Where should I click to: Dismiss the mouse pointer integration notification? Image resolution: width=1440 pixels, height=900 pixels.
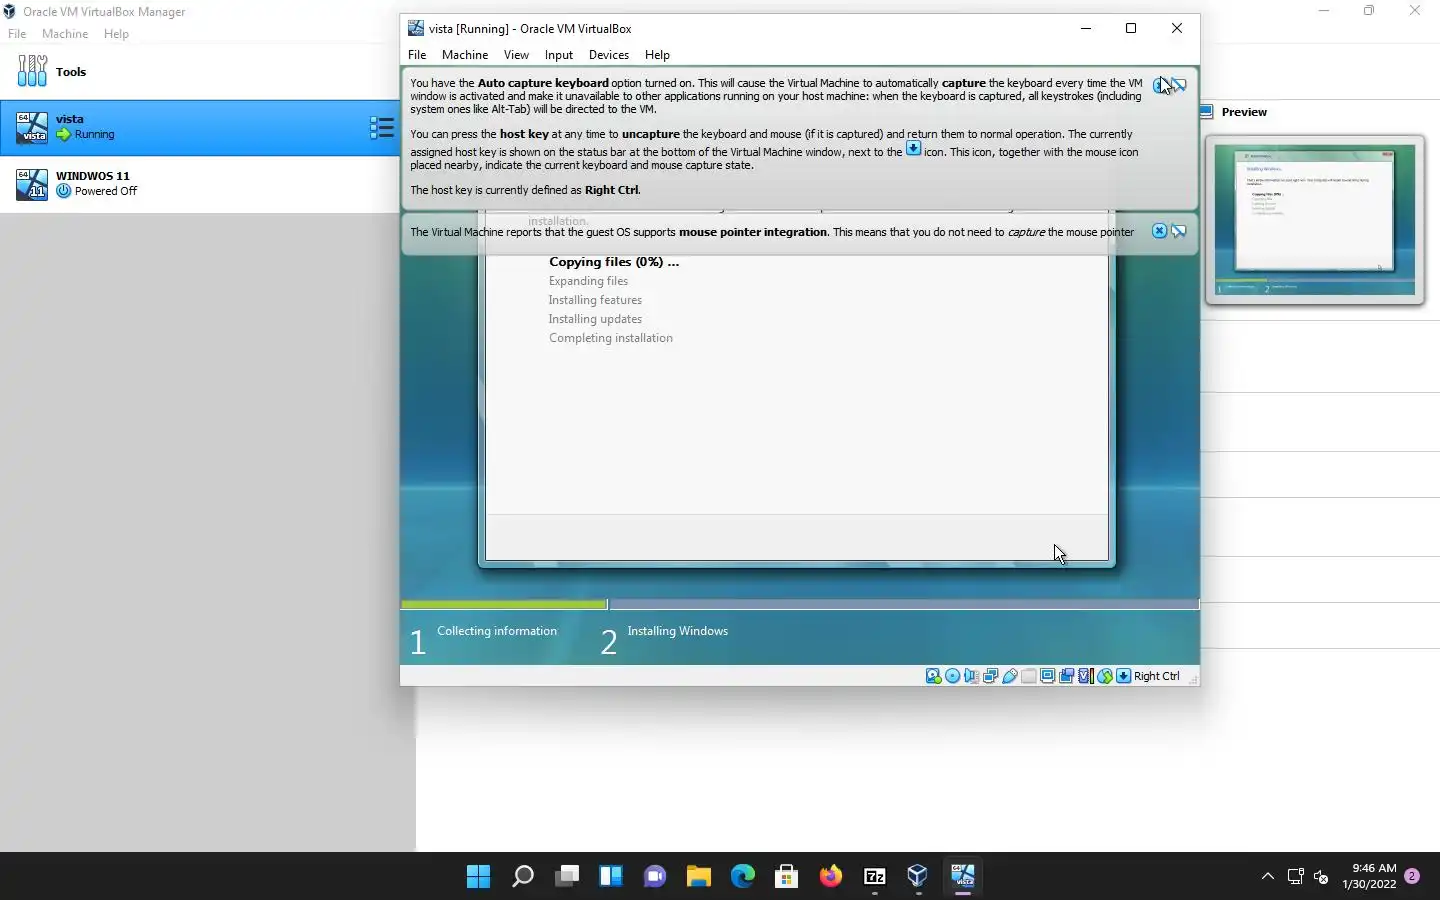point(1159,231)
